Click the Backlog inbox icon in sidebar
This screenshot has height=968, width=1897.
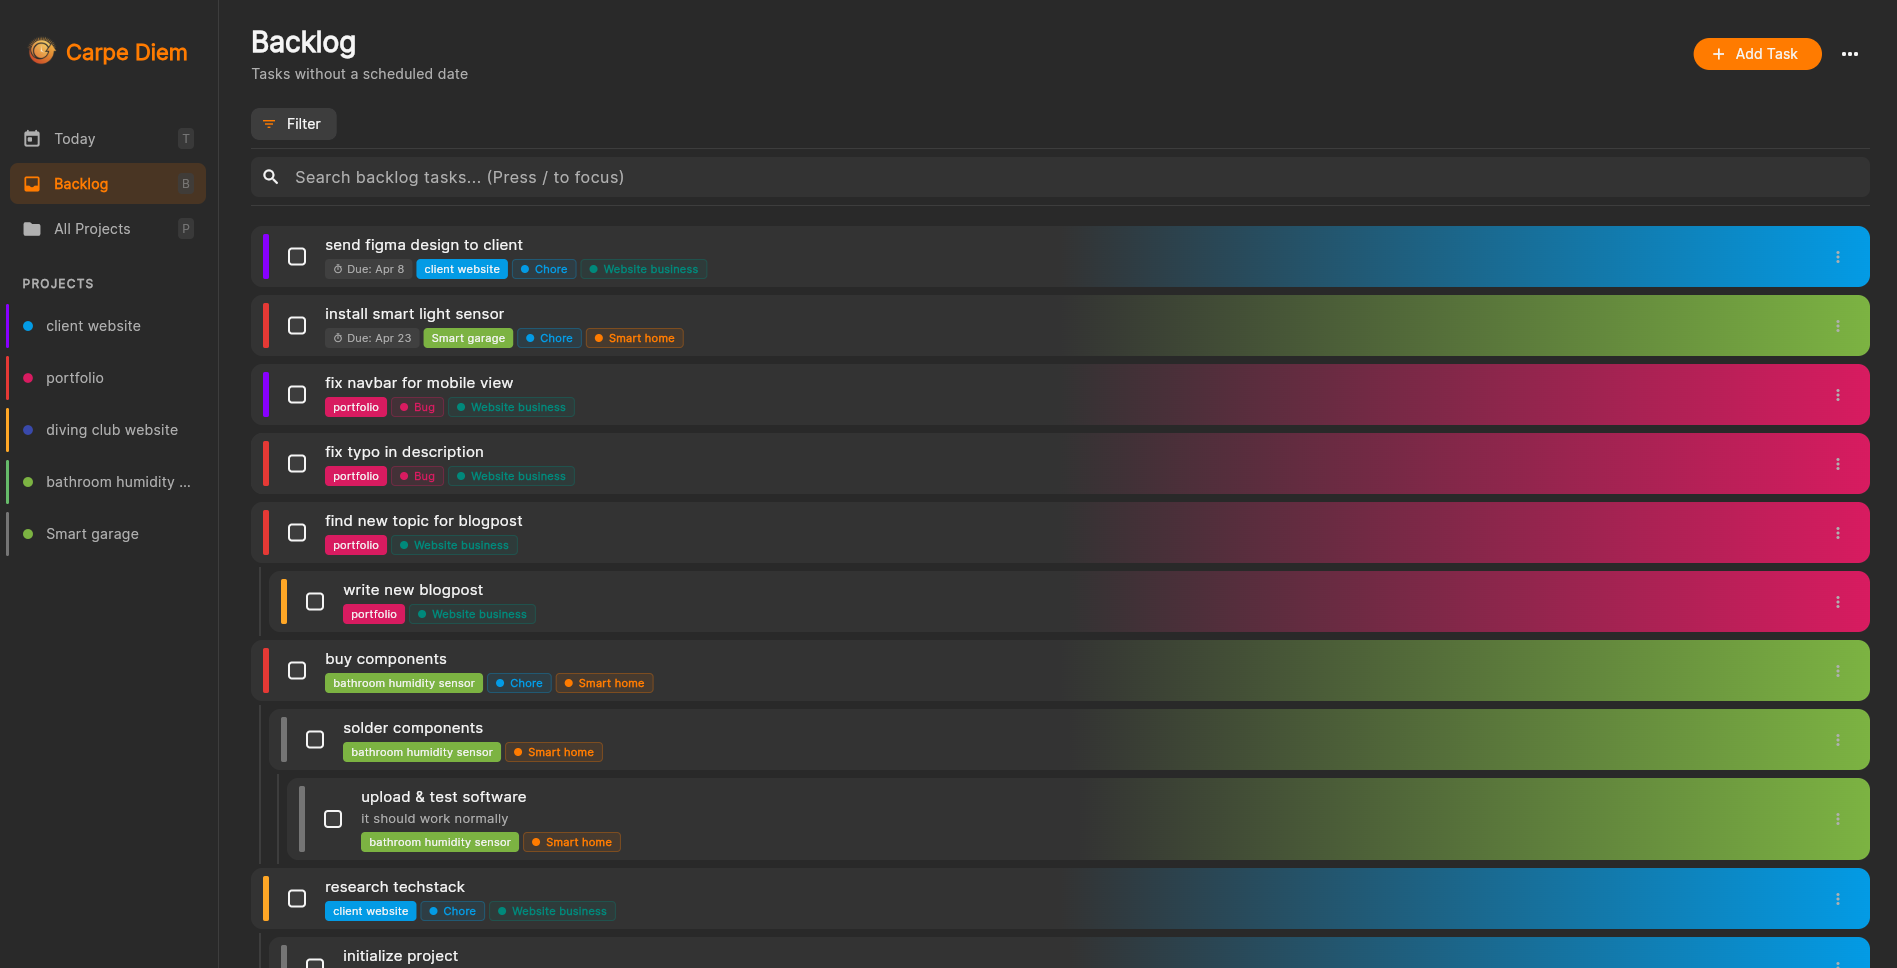[32, 184]
